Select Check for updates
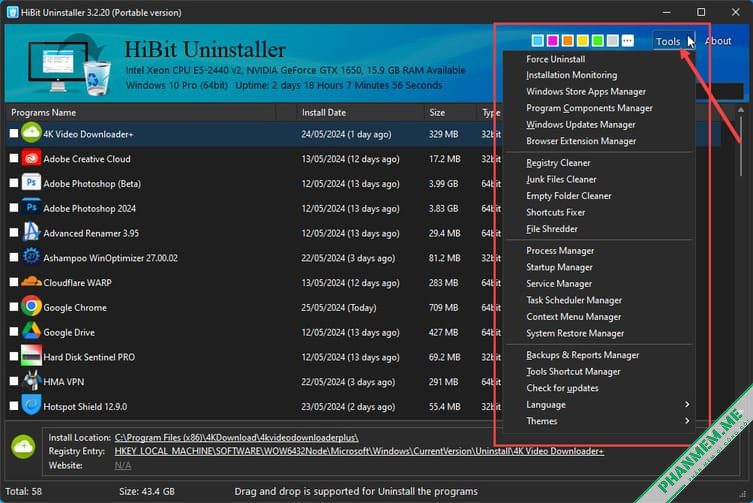The height and width of the screenshot is (503, 753). coord(599,388)
